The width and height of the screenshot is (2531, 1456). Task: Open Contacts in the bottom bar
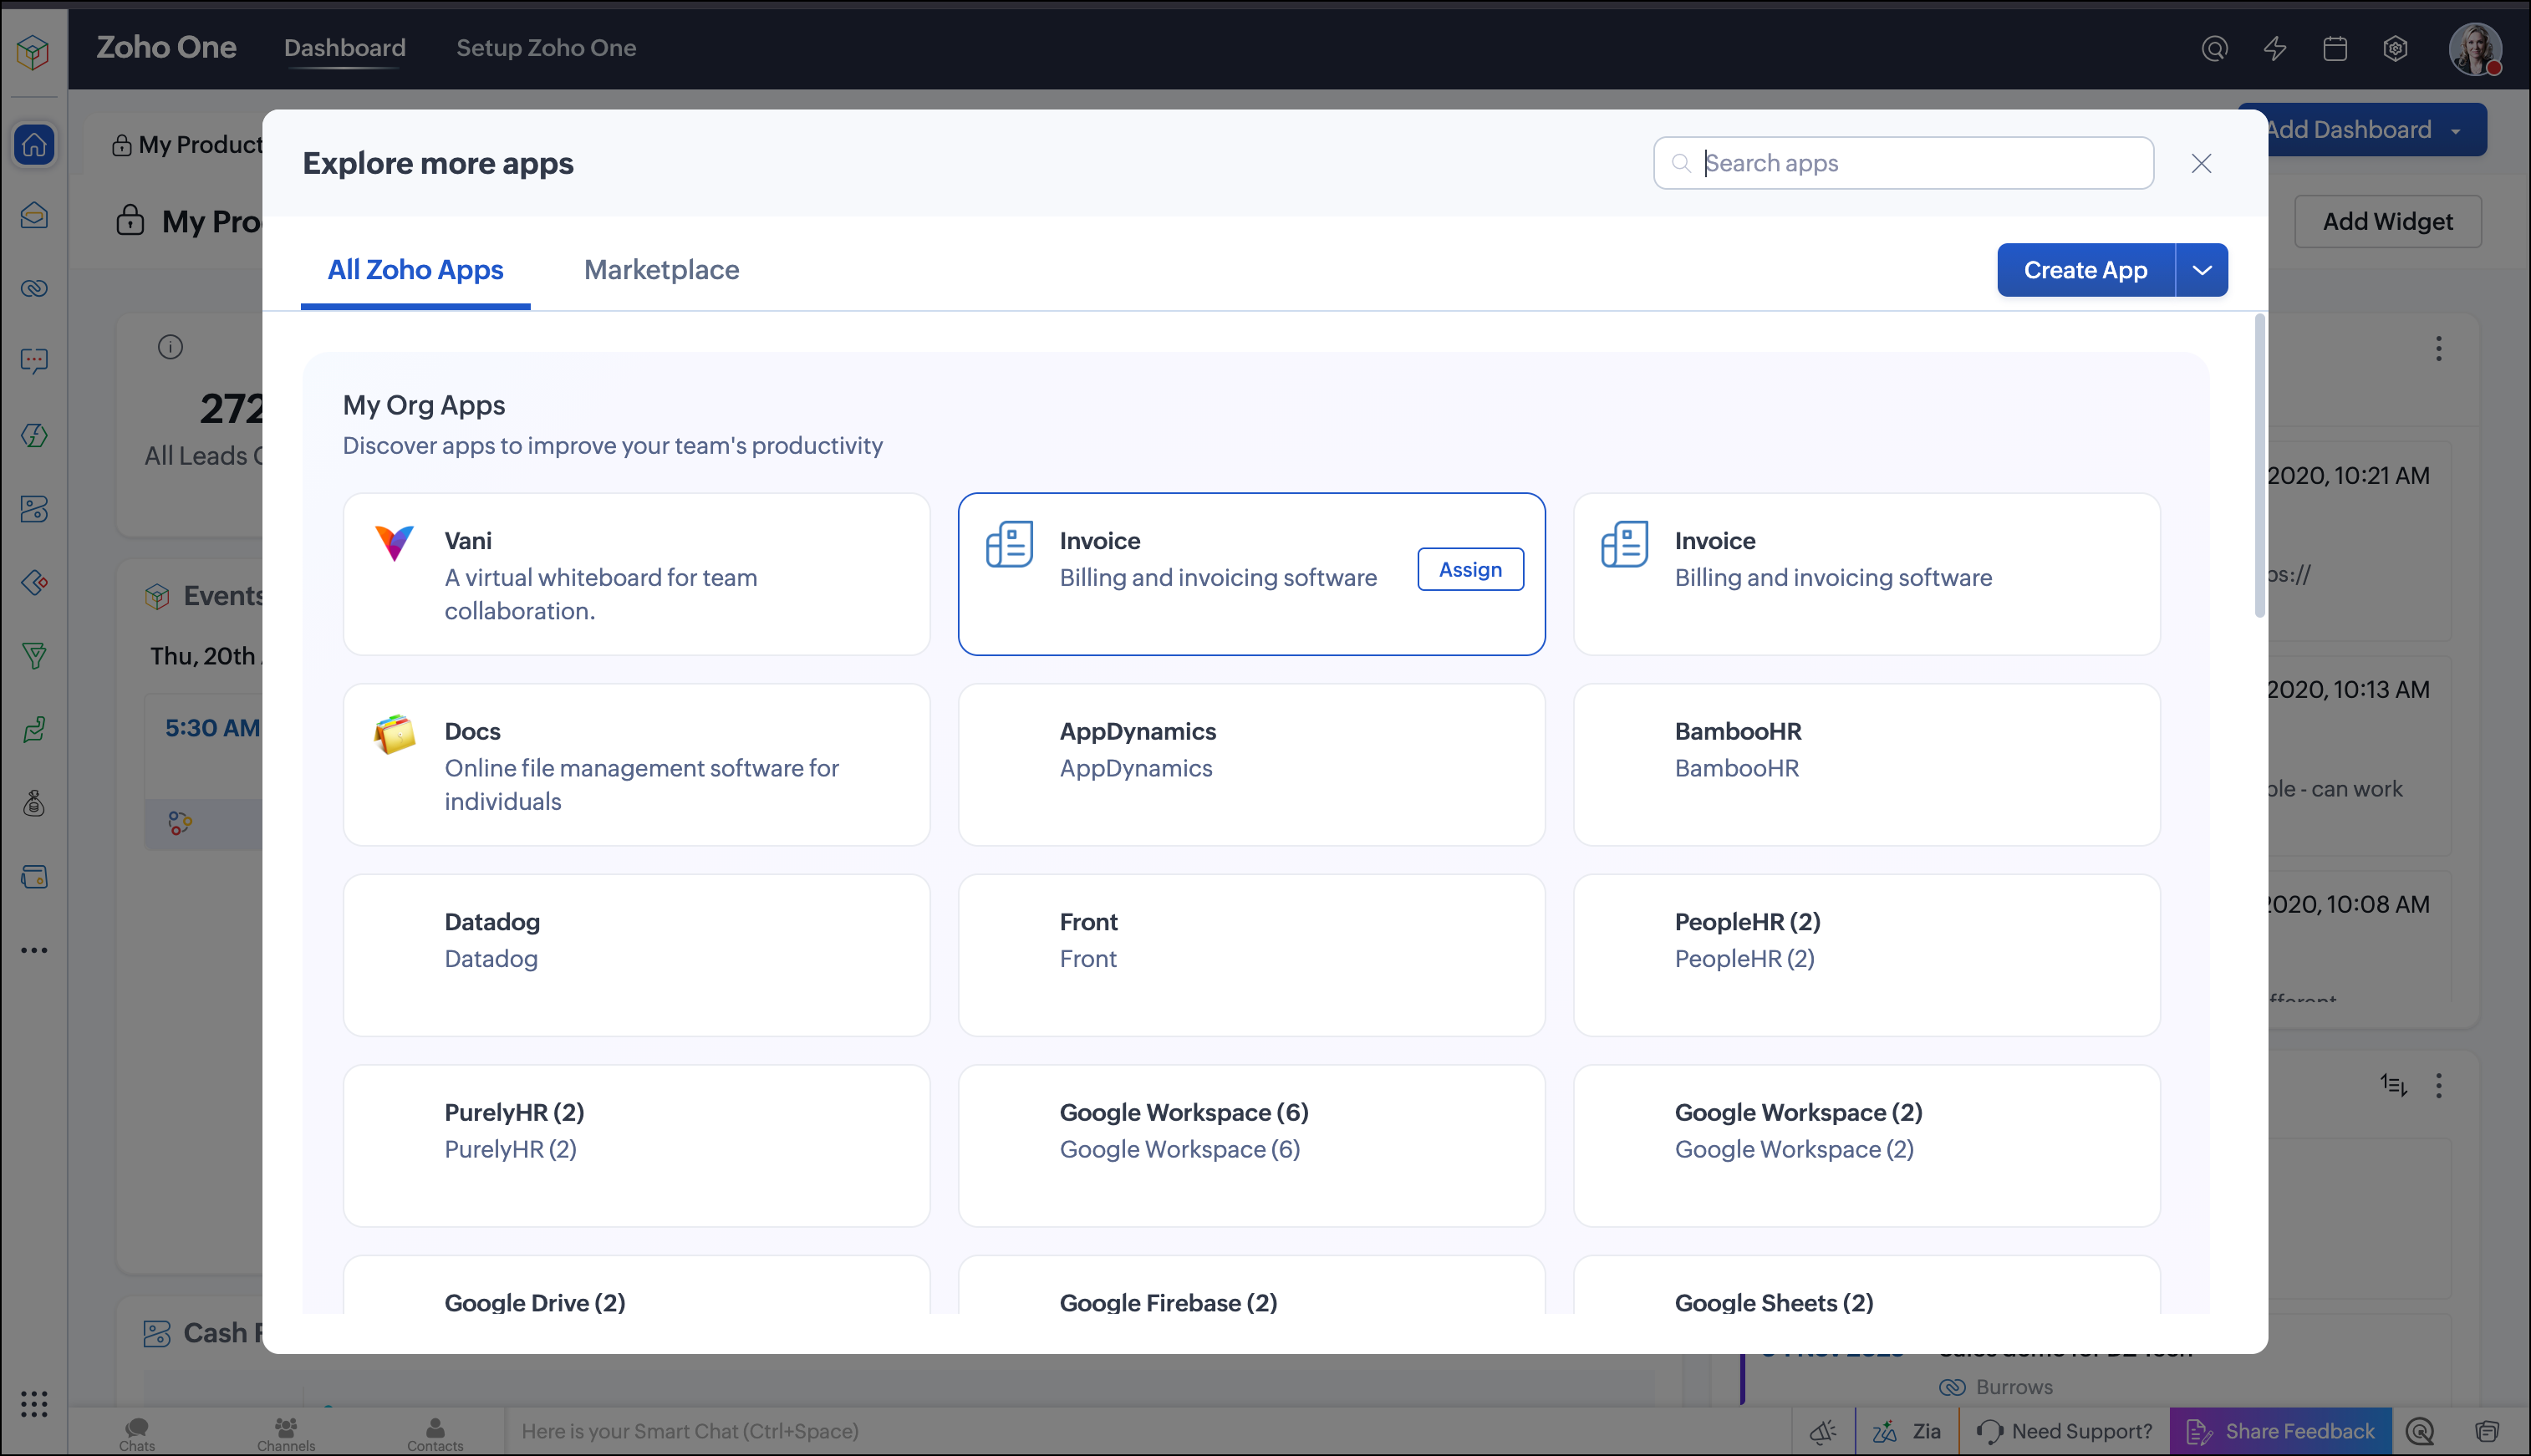click(435, 1434)
